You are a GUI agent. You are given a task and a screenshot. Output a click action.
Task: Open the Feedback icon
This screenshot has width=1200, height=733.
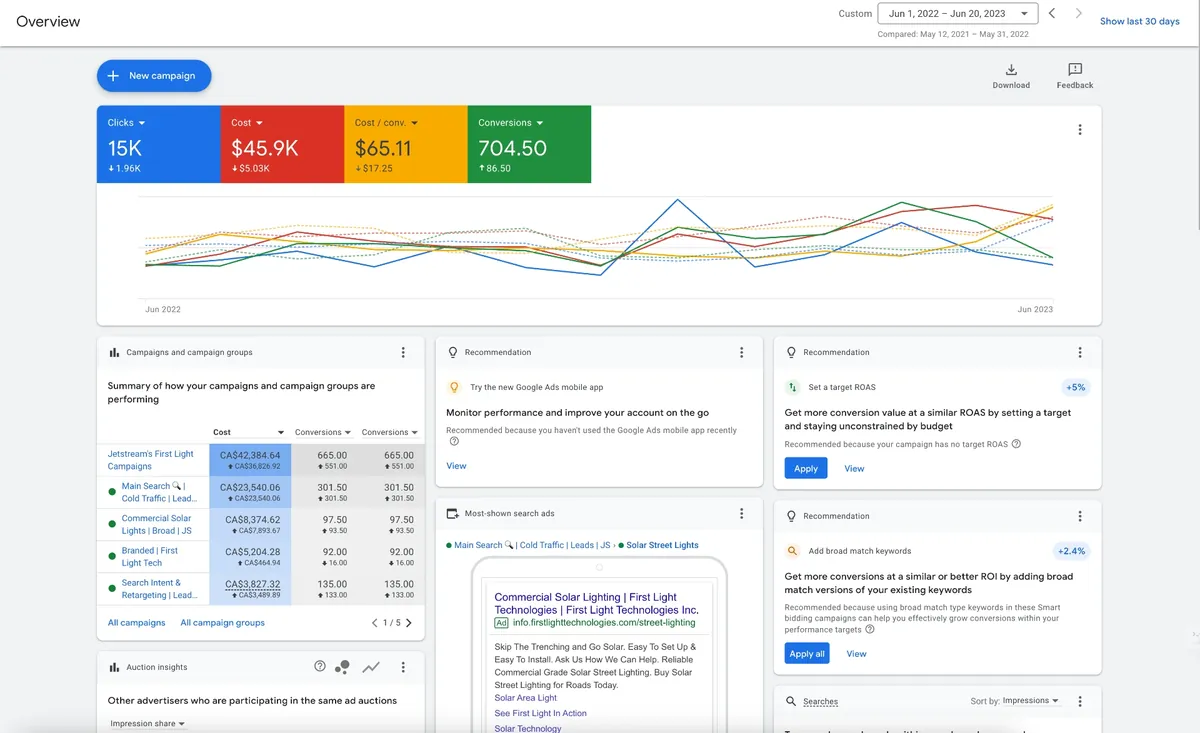coord(1075,70)
